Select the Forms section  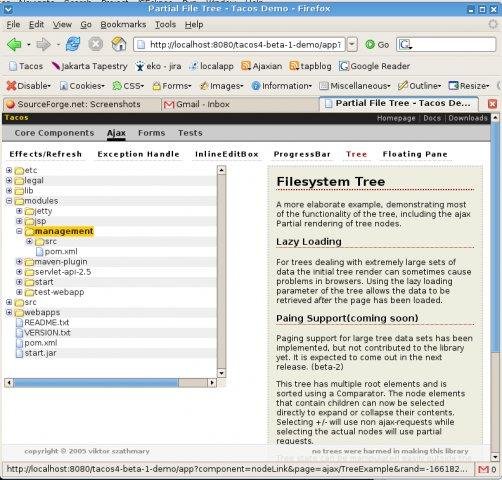152,133
